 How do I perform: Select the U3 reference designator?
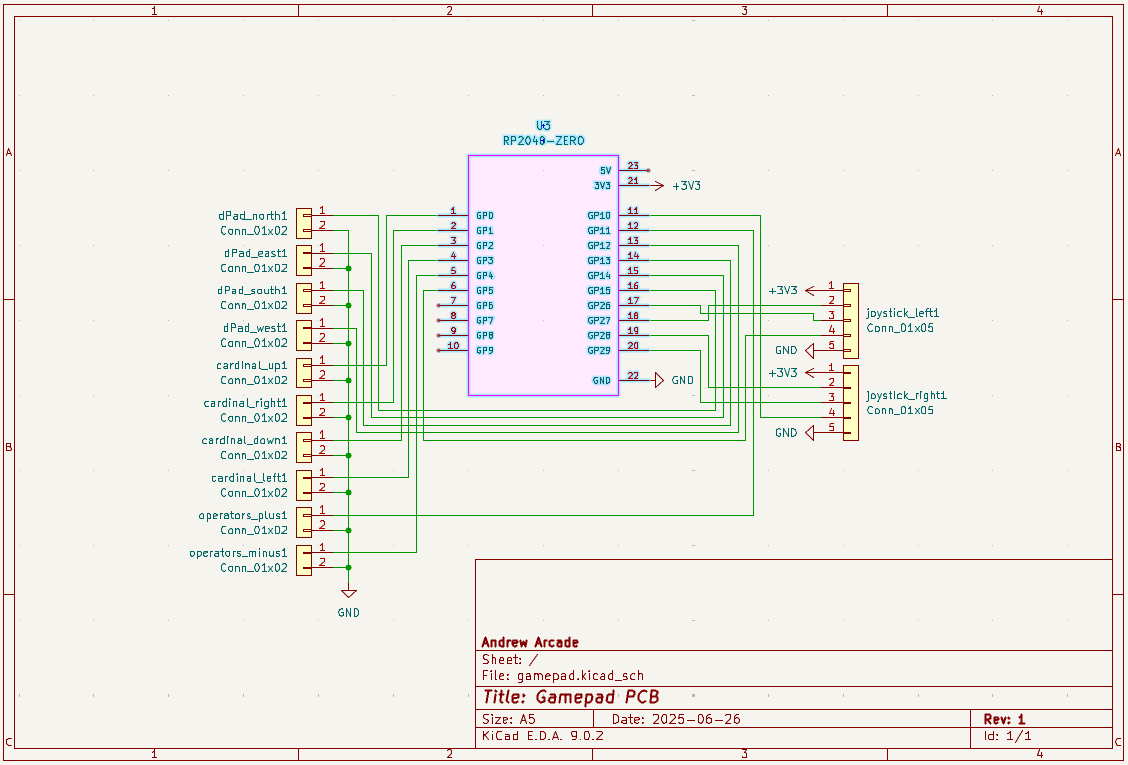[x=544, y=126]
